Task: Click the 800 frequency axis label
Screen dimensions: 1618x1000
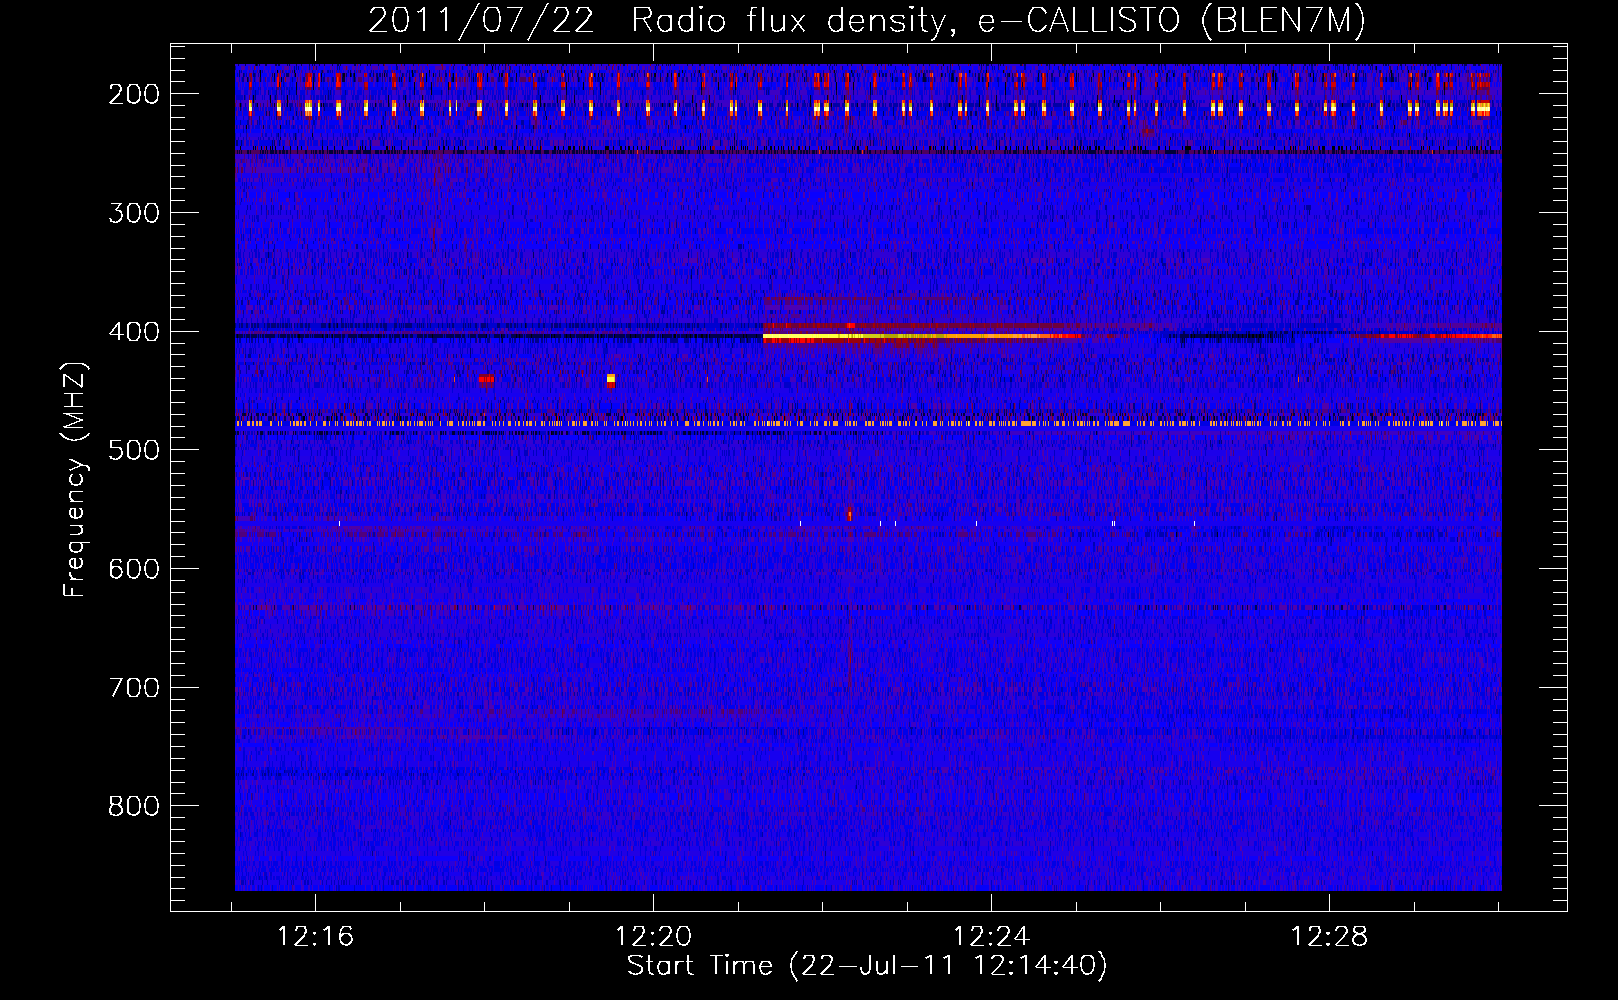Action: click(134, 806)
